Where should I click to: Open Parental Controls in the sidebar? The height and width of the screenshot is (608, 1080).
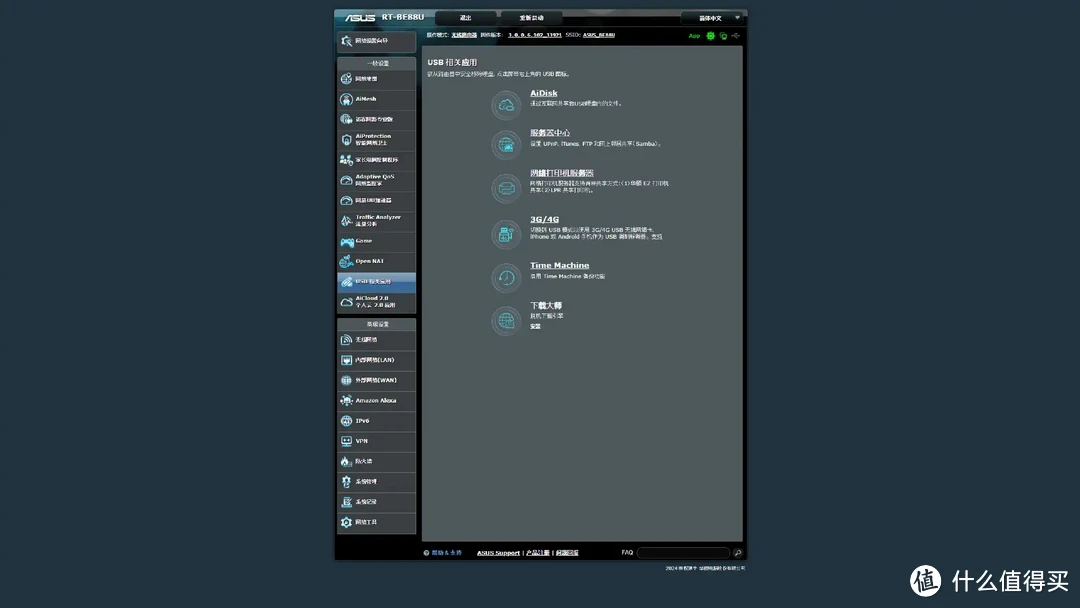click(x=376, y=160)
